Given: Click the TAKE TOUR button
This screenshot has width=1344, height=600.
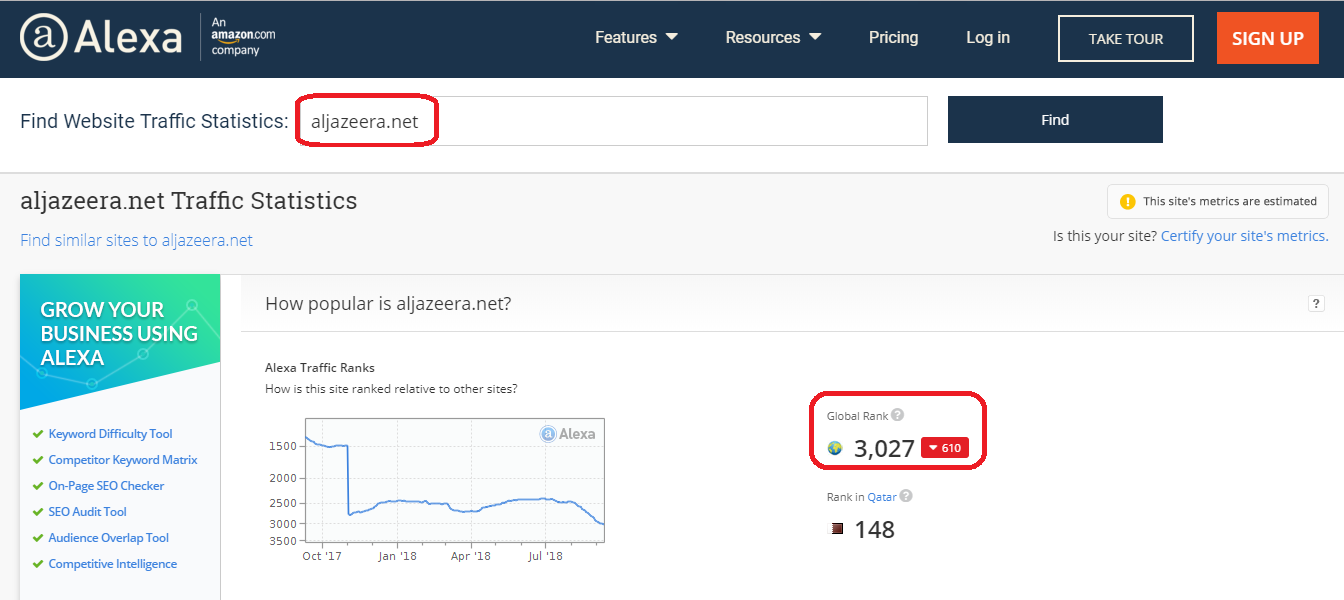Looking at the screenshot, I should pos(1125,39).
